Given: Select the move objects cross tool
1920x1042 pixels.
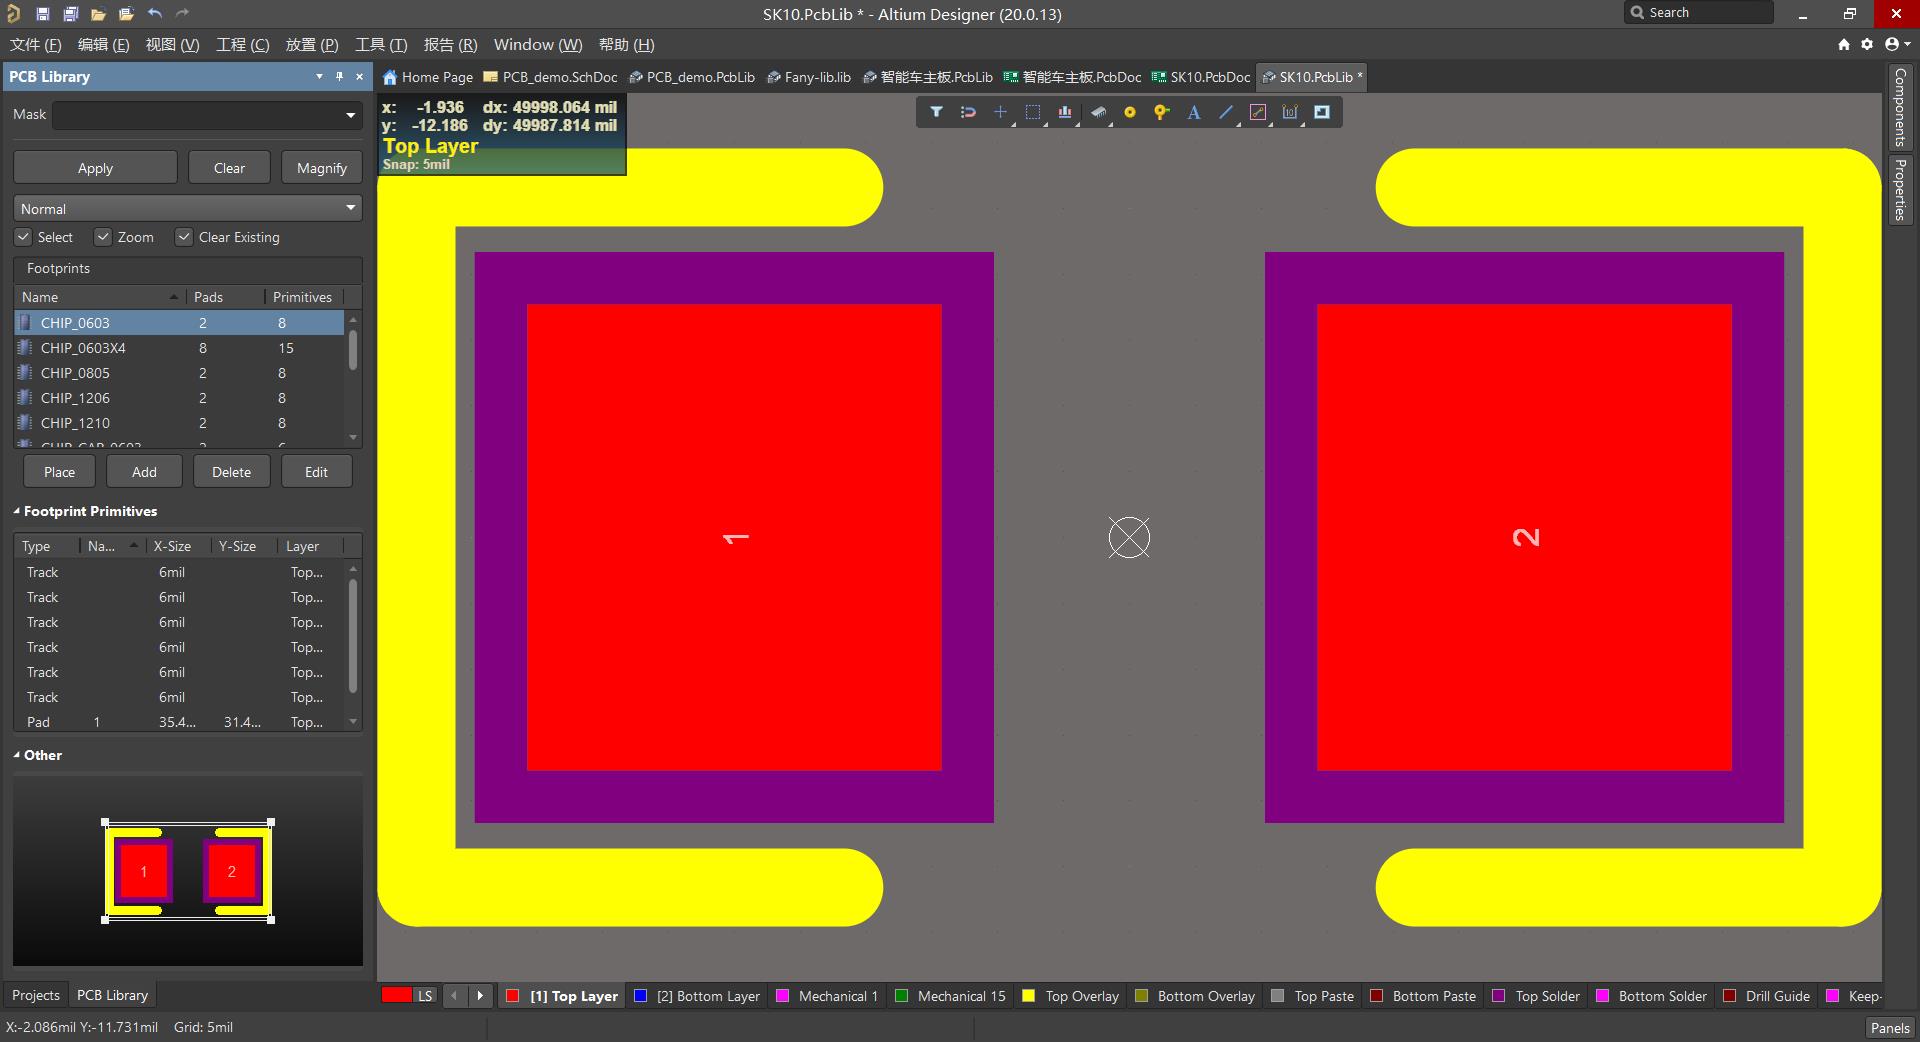Looking at the screenshot, I should [1000, 112].
